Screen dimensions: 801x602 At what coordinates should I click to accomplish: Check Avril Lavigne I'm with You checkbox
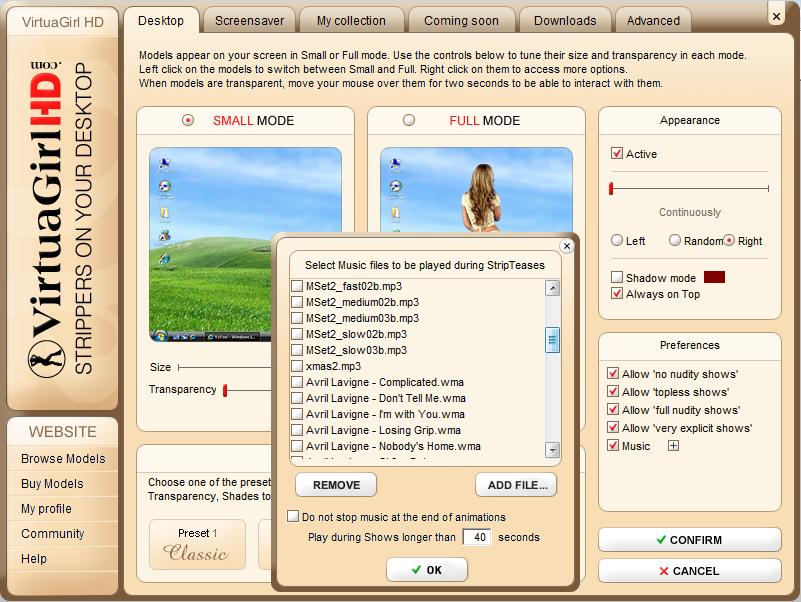[297, 414]
